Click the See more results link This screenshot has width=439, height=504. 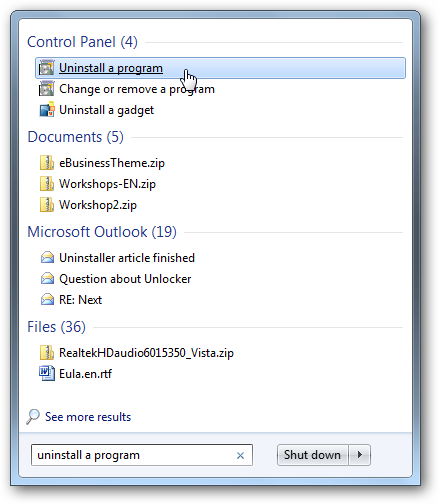[x=88, y=417]
